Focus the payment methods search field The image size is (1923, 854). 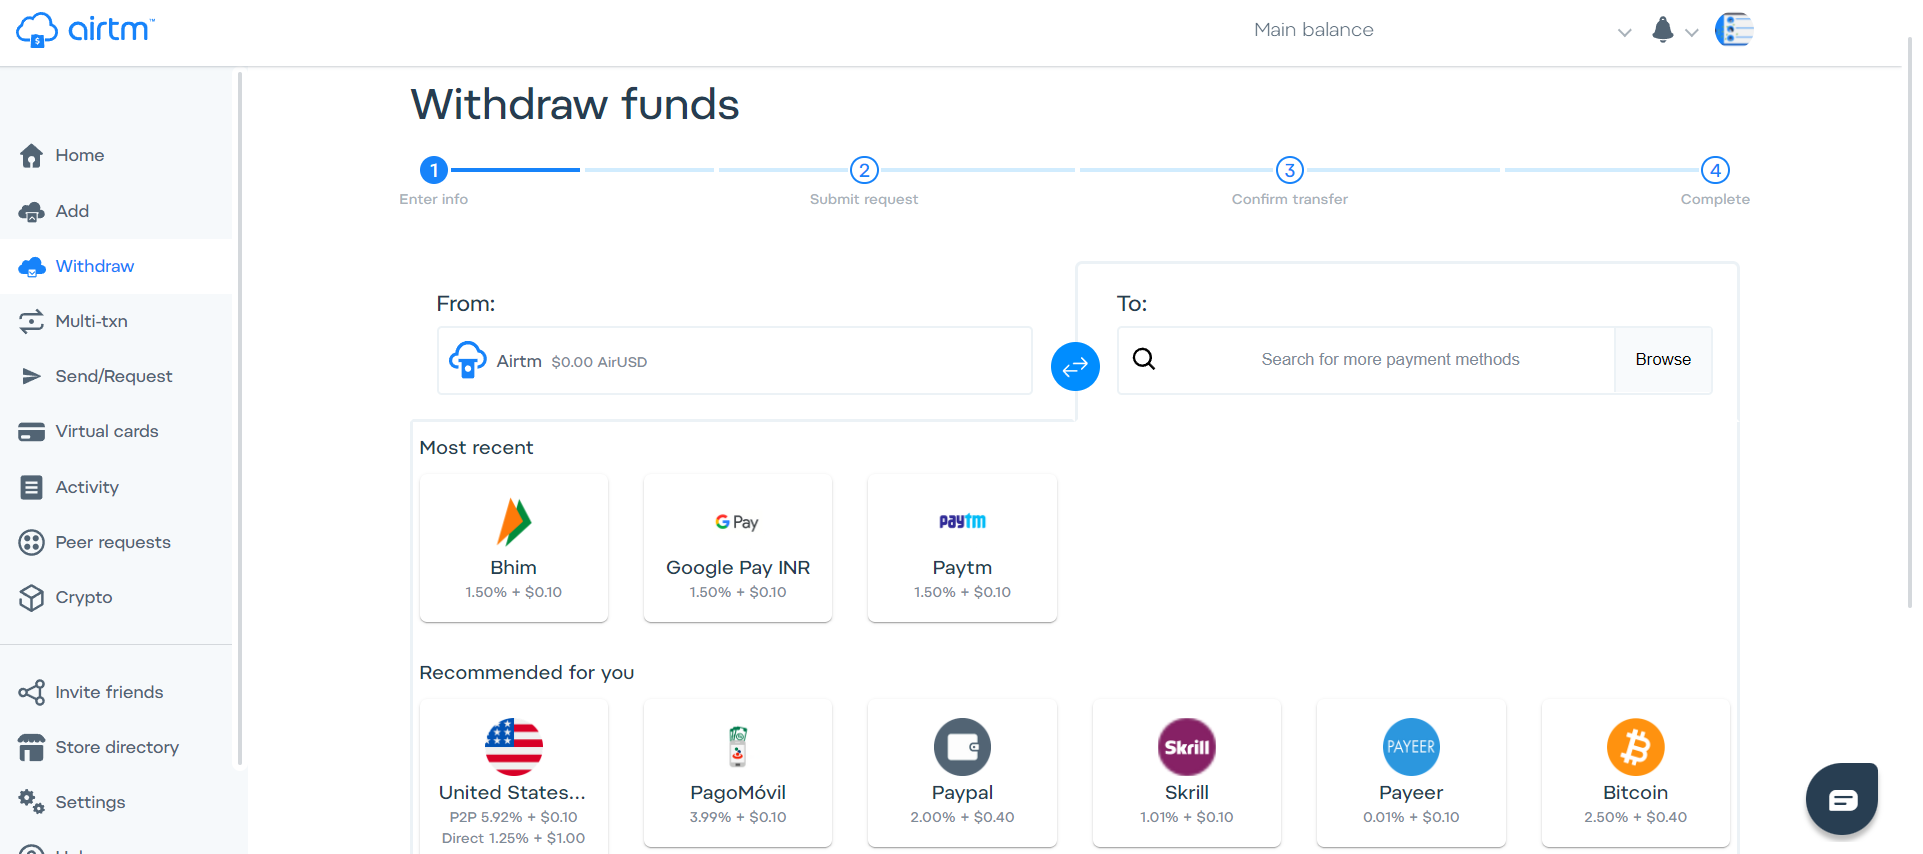coord(1389,360)
